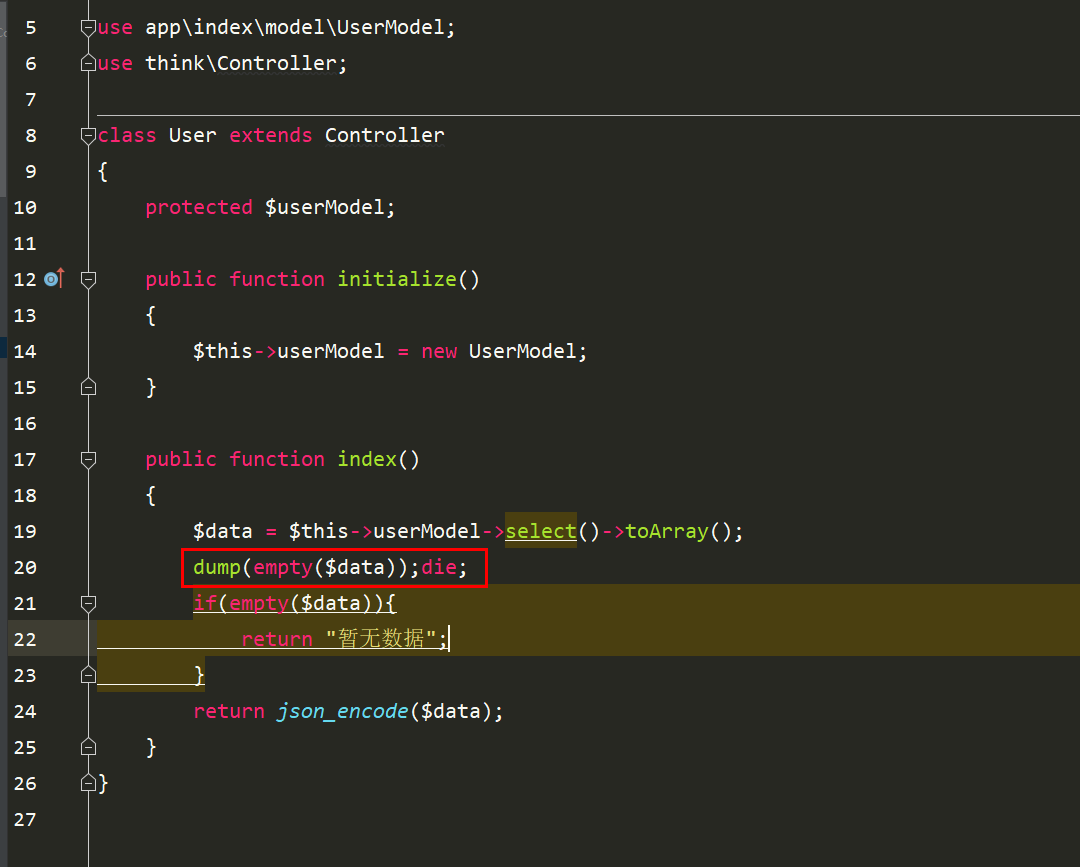Viewport: 1080px width, 867px height.
Task: Click fold end marker on line 26
Action: pos(88,783)
